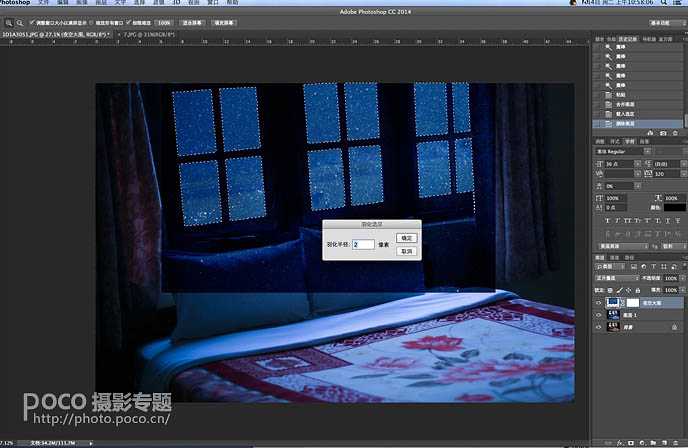Hide the top starry sky layer
This screenshot has height=448, width=688.
[599, 303]
